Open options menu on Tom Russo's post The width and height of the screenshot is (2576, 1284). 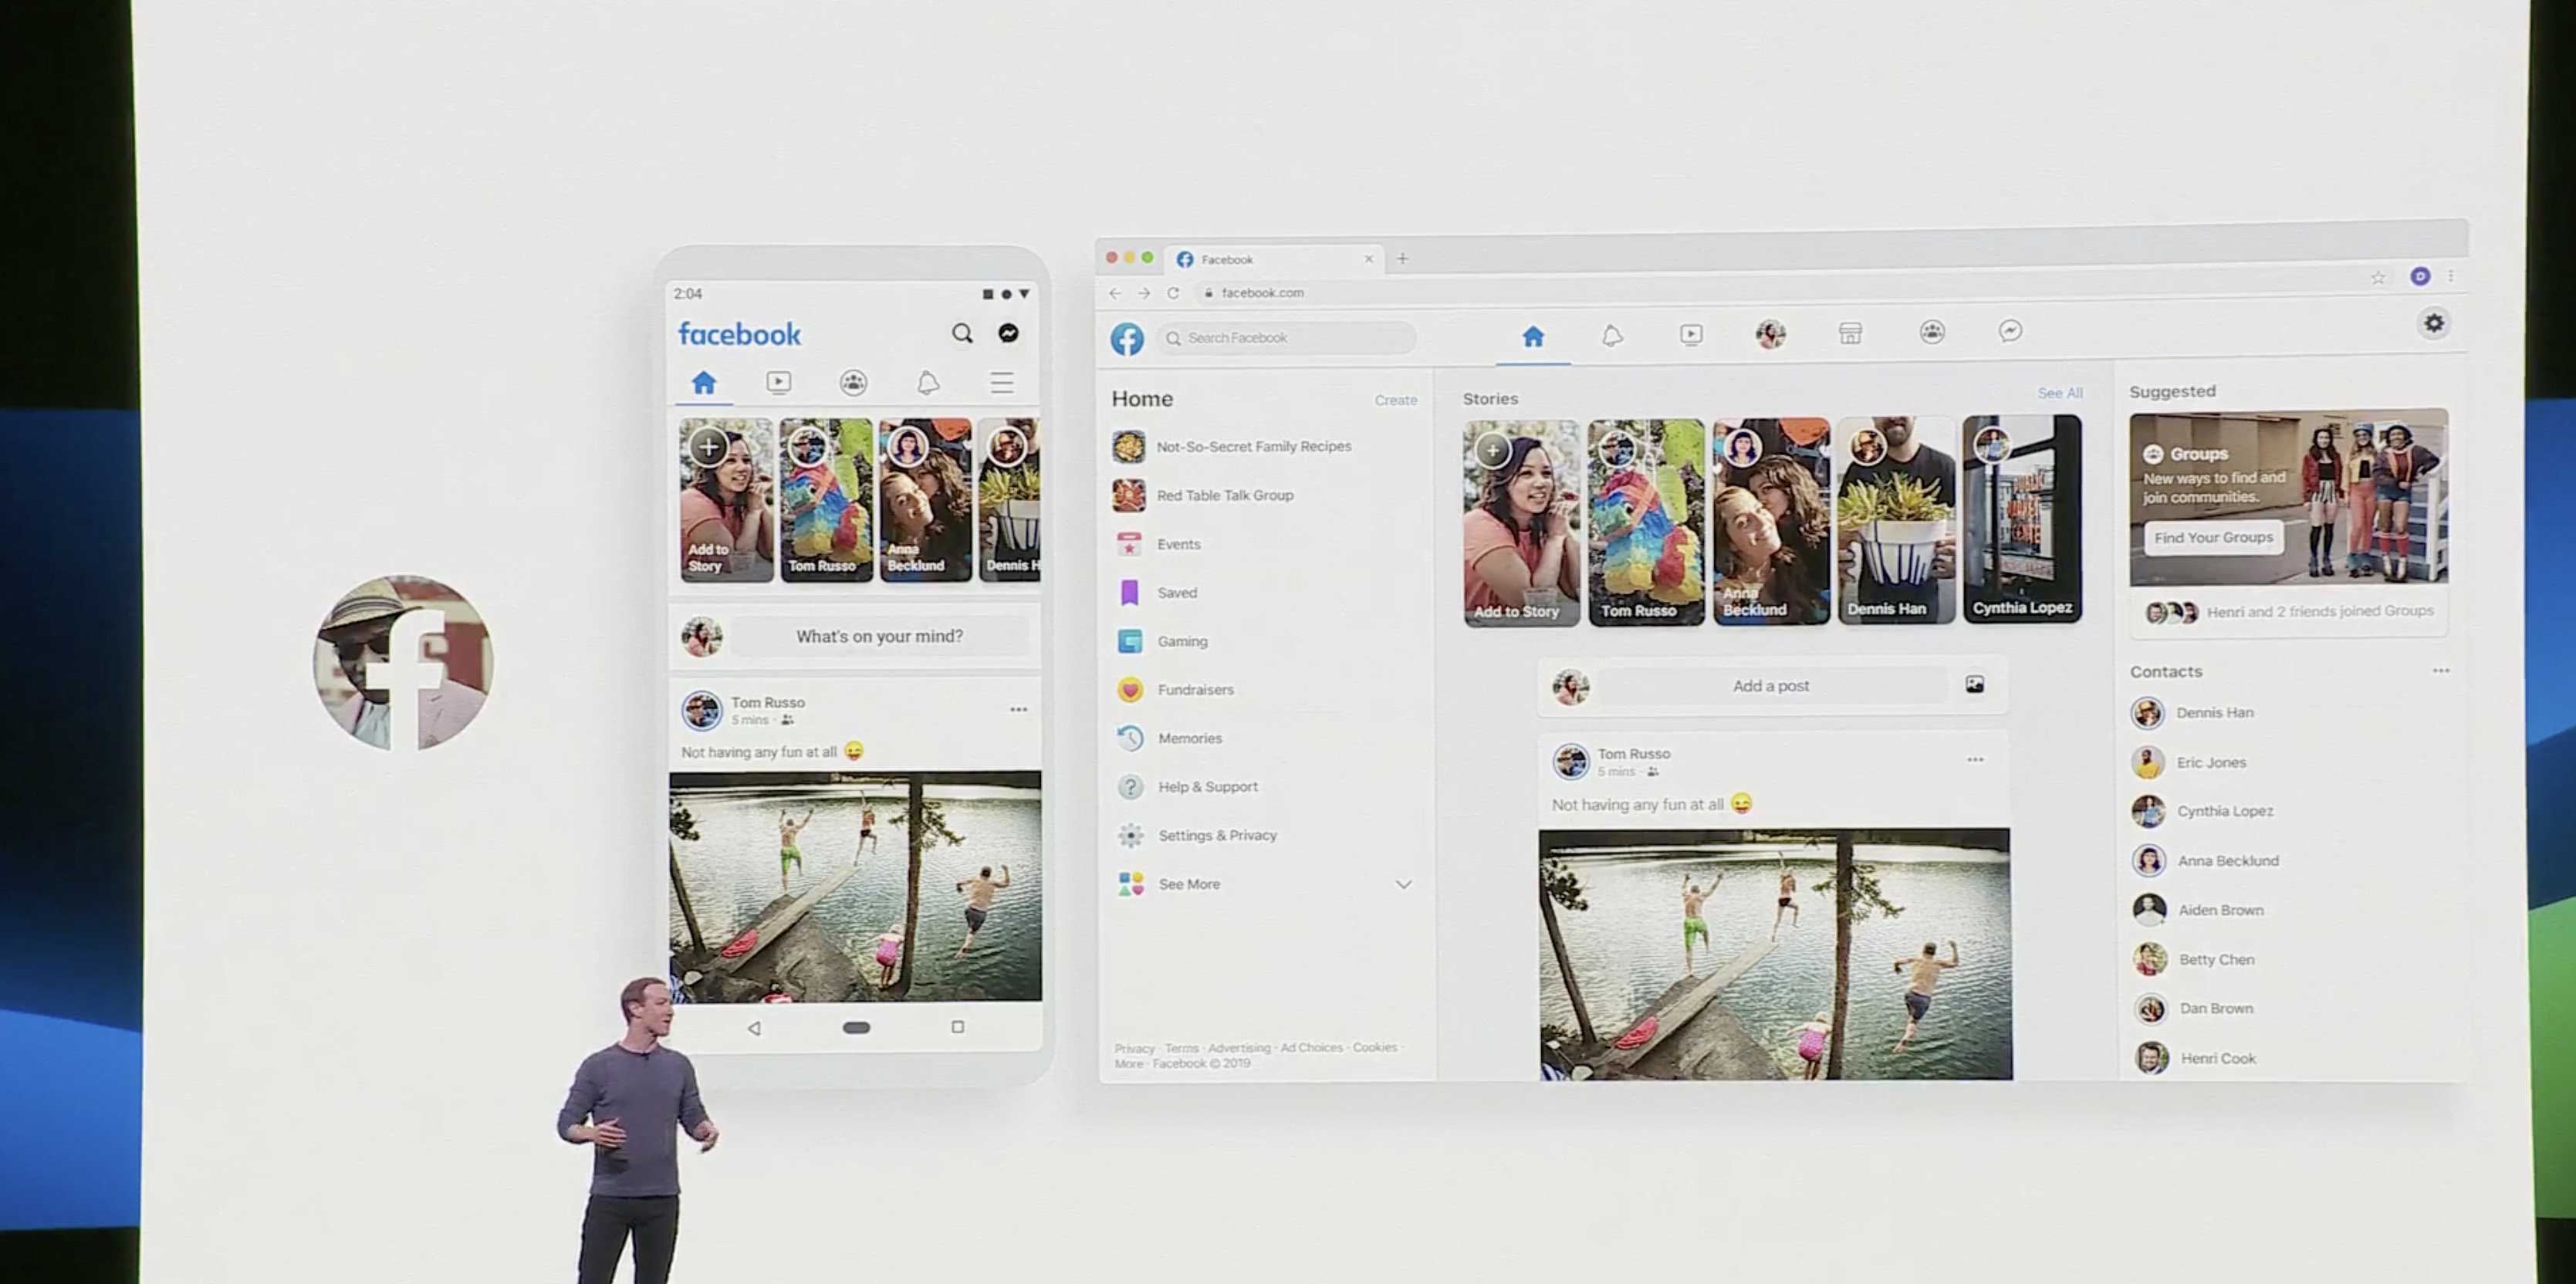[1974, 760]
